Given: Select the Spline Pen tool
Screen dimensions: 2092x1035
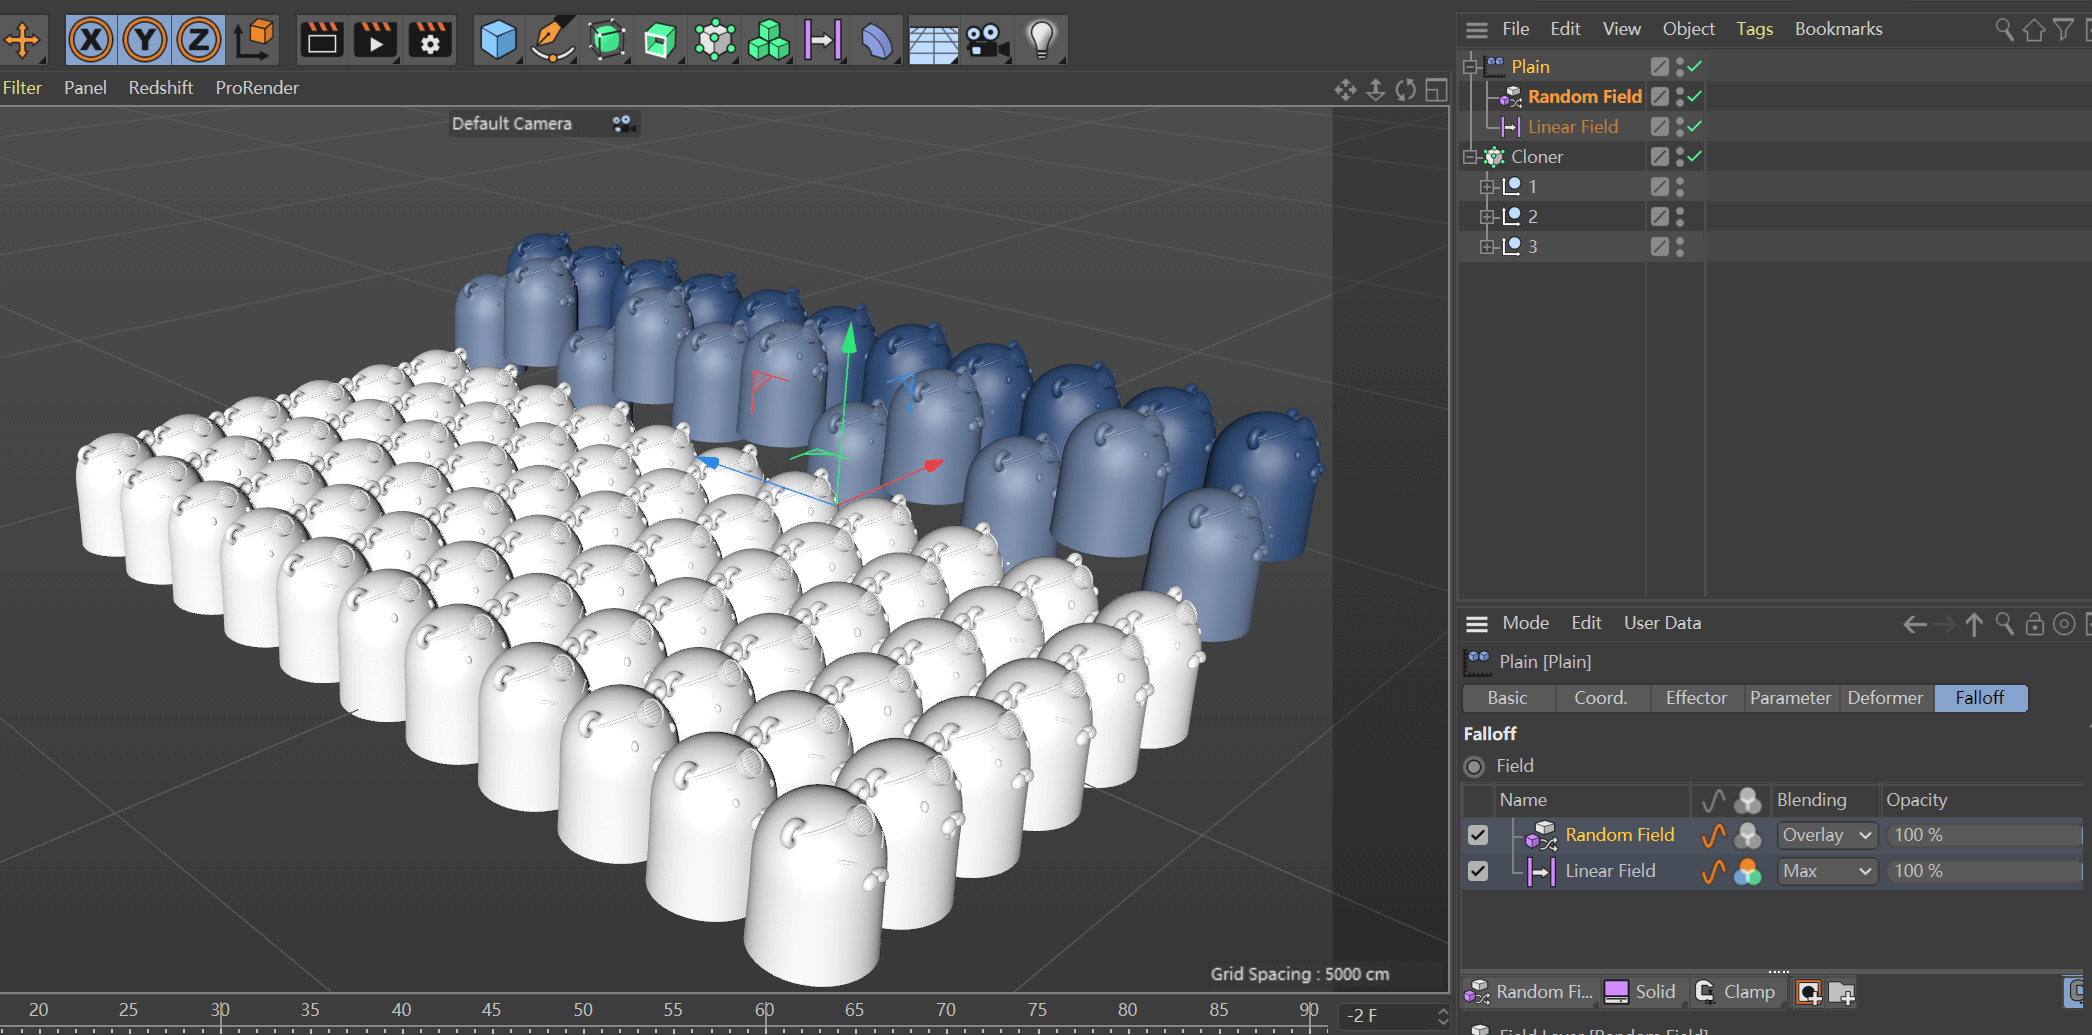Looking at the screenshot, I should click(552, 40).
